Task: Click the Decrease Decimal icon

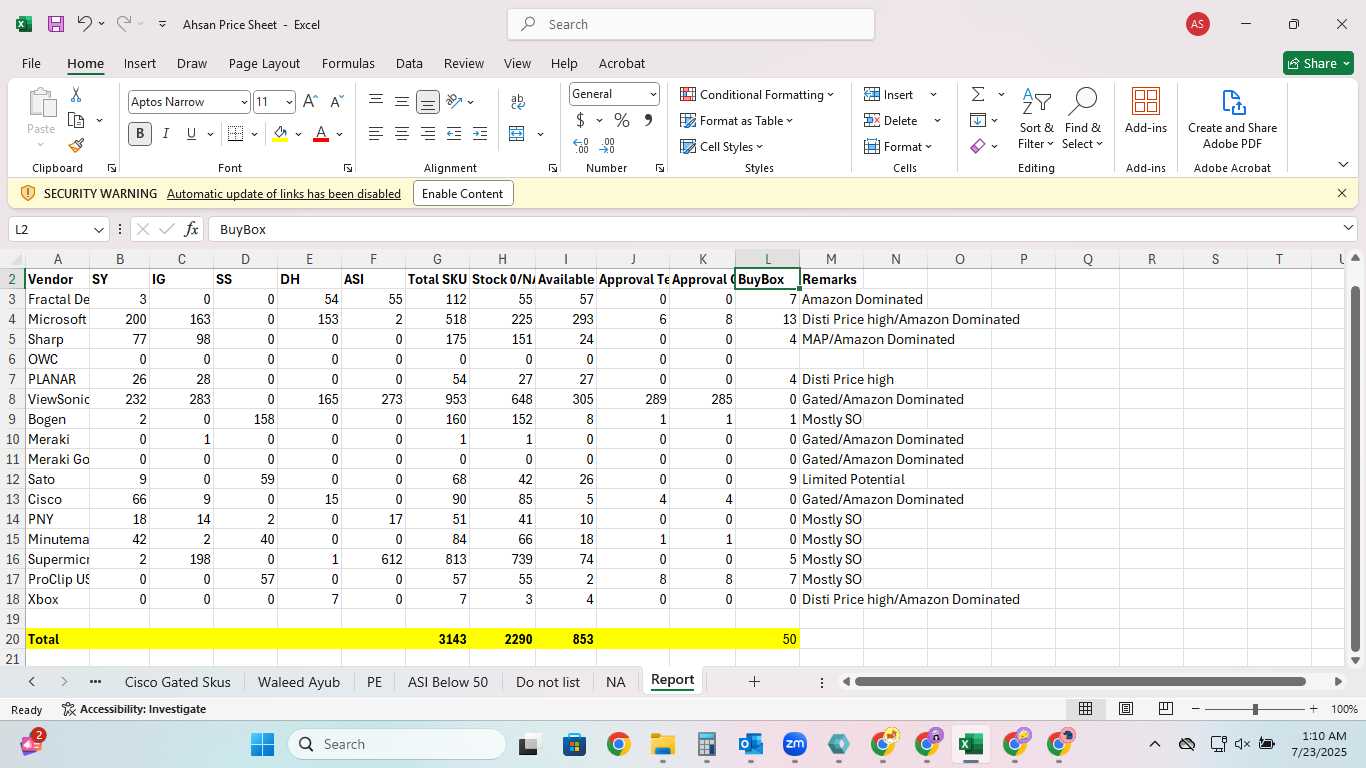Action: click(607, 146)
